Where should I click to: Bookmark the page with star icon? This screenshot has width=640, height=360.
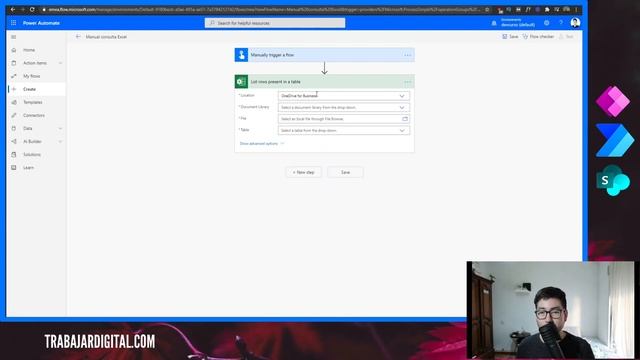point(487,9)
